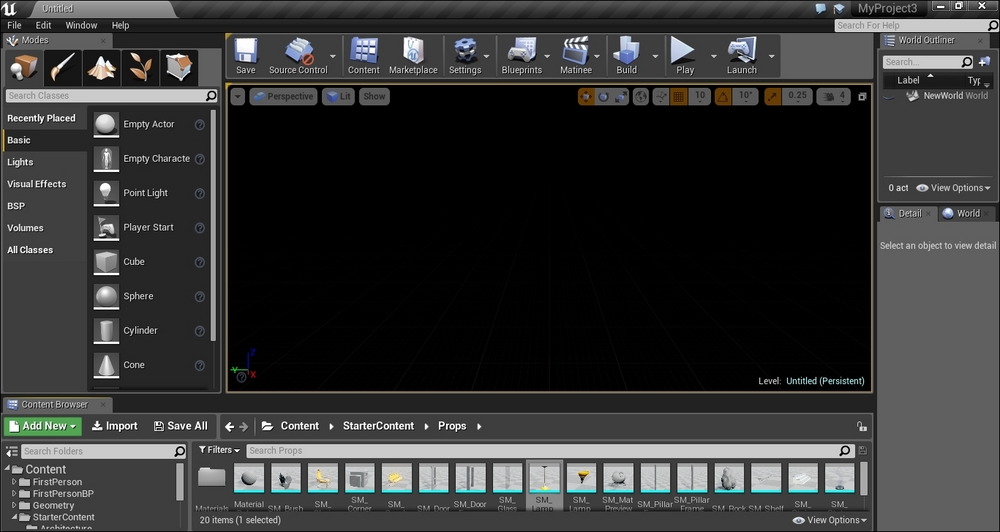The width and height of the screenshot is (1000, 532).
Task: Toggle grid snapping in the viewport
Action: (678, 96)
